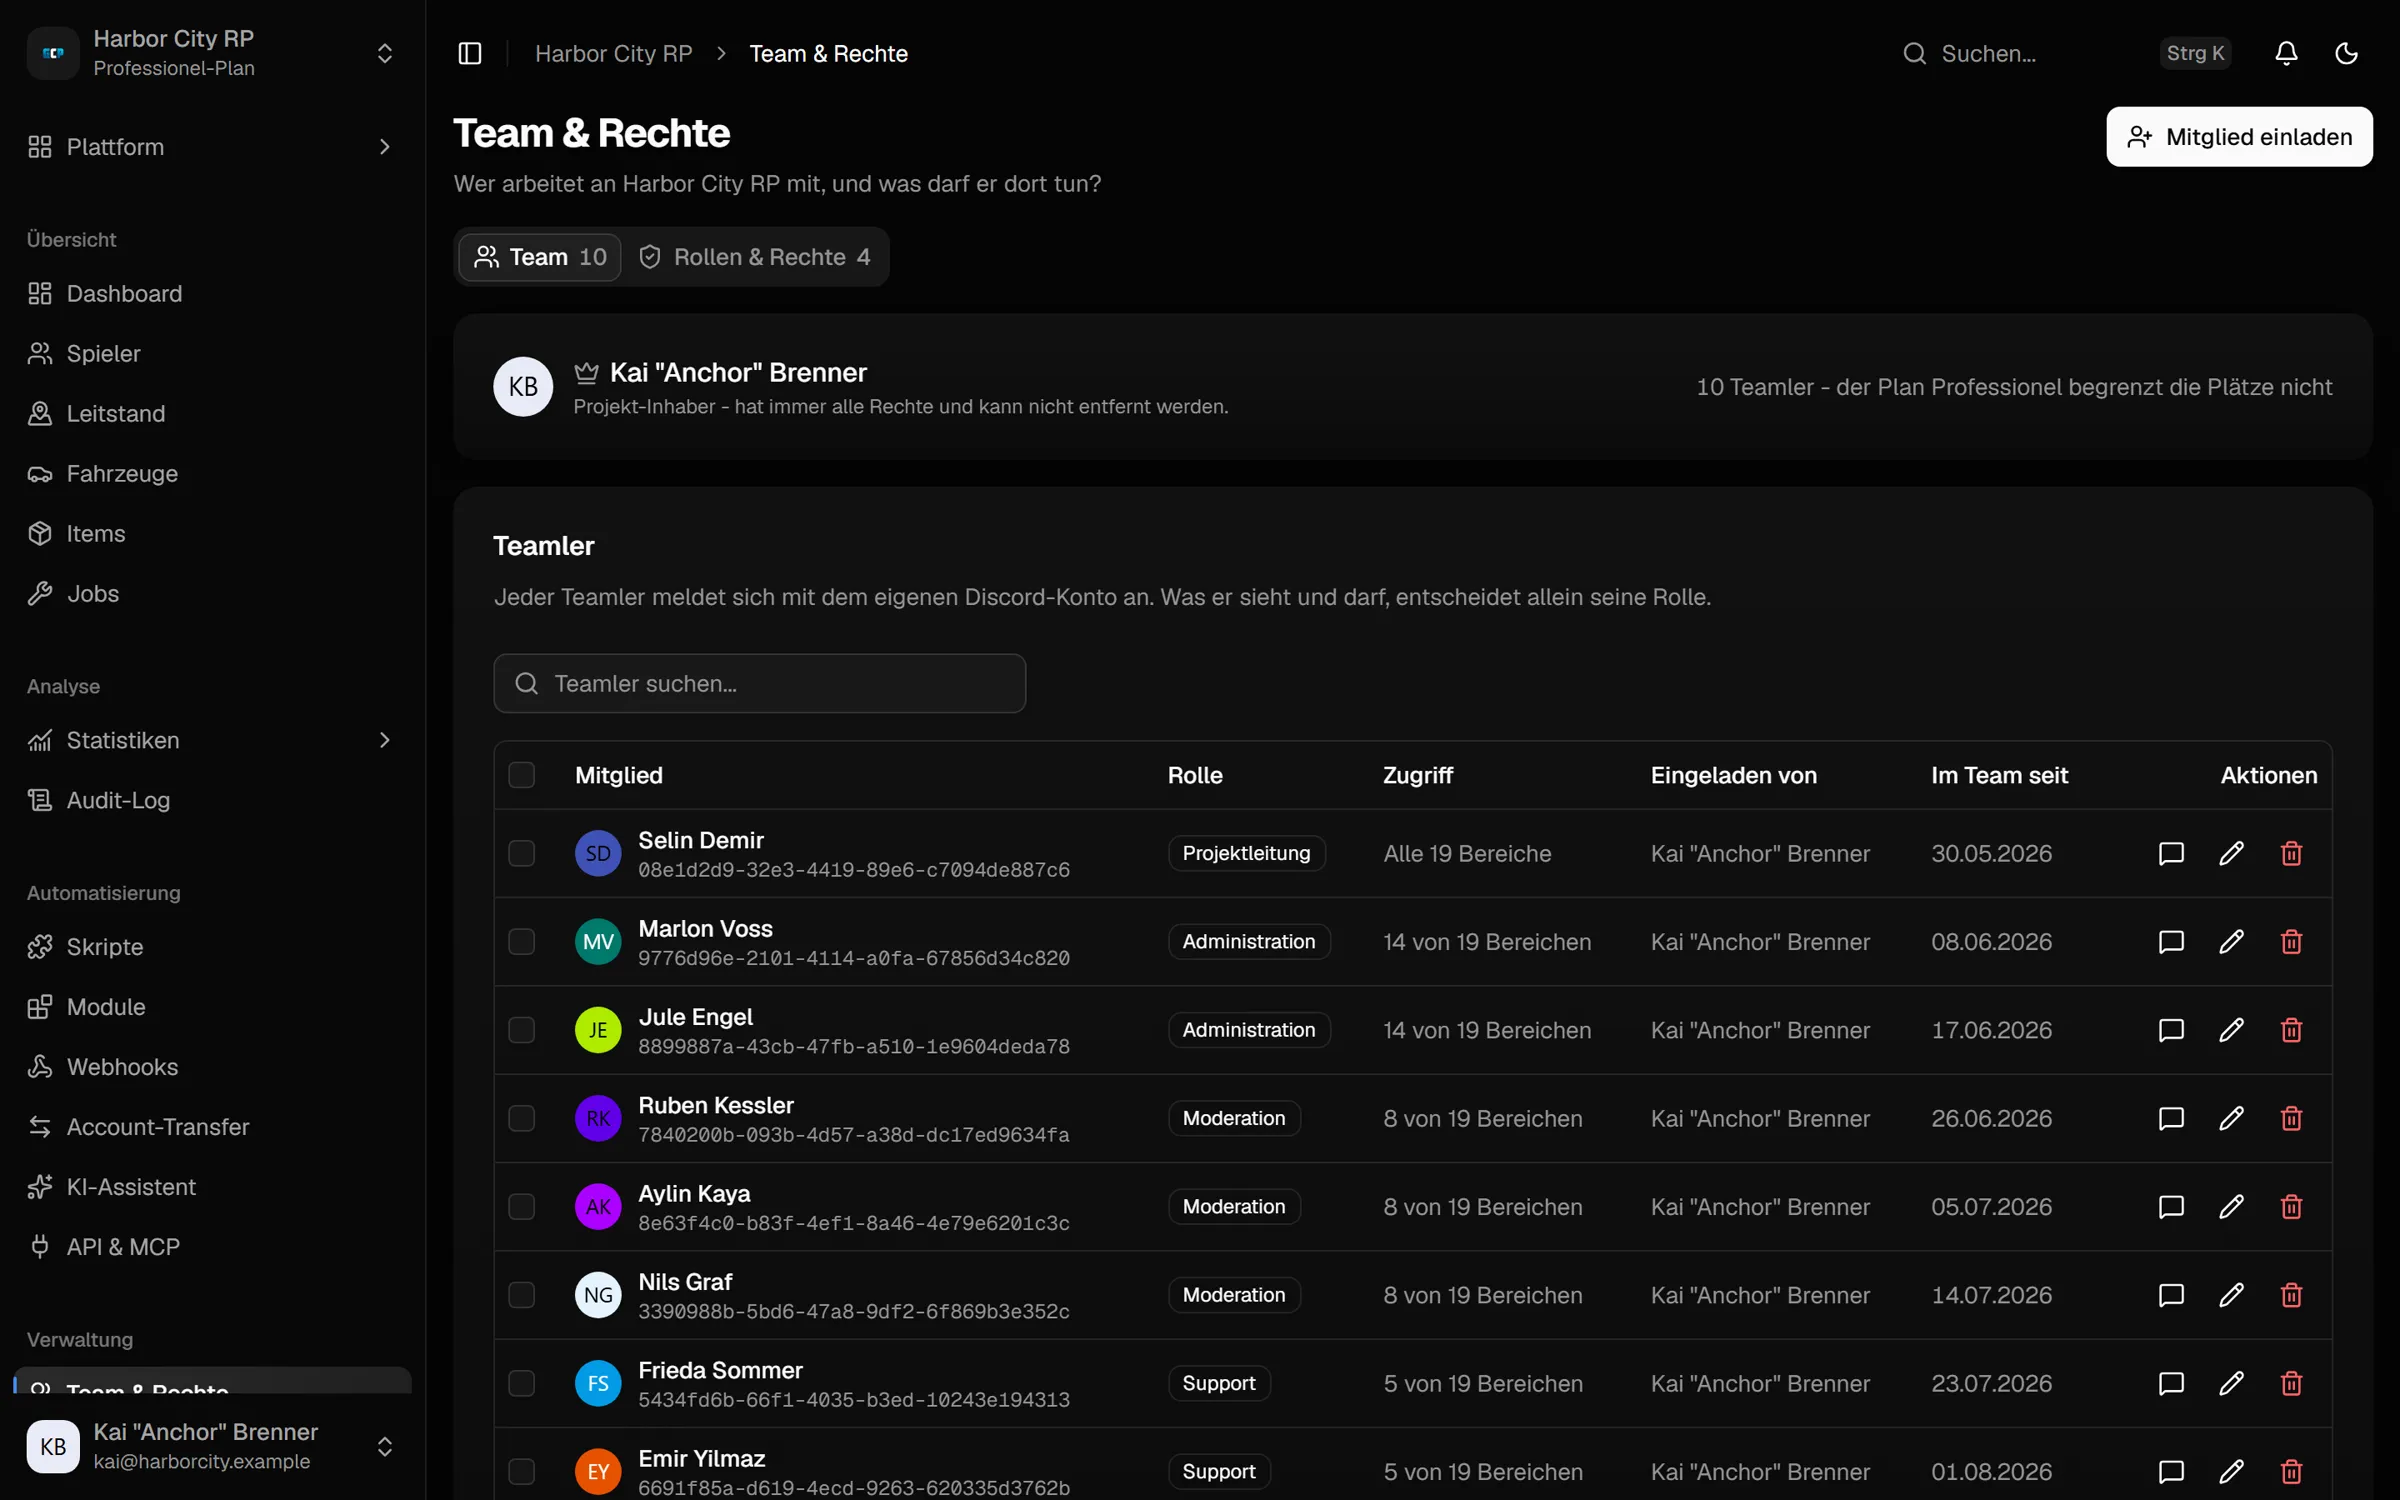The height and width of the screenshot is (1500, 2400).
Task: Open the notifications bell
Action: 2286,53
